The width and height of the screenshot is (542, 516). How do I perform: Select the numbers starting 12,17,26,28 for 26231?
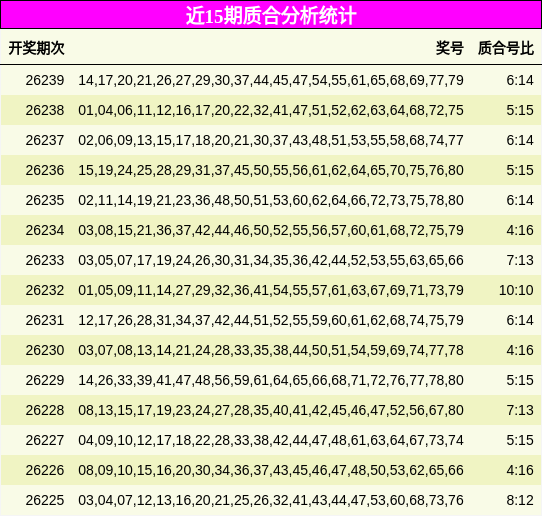pos(271,320)
